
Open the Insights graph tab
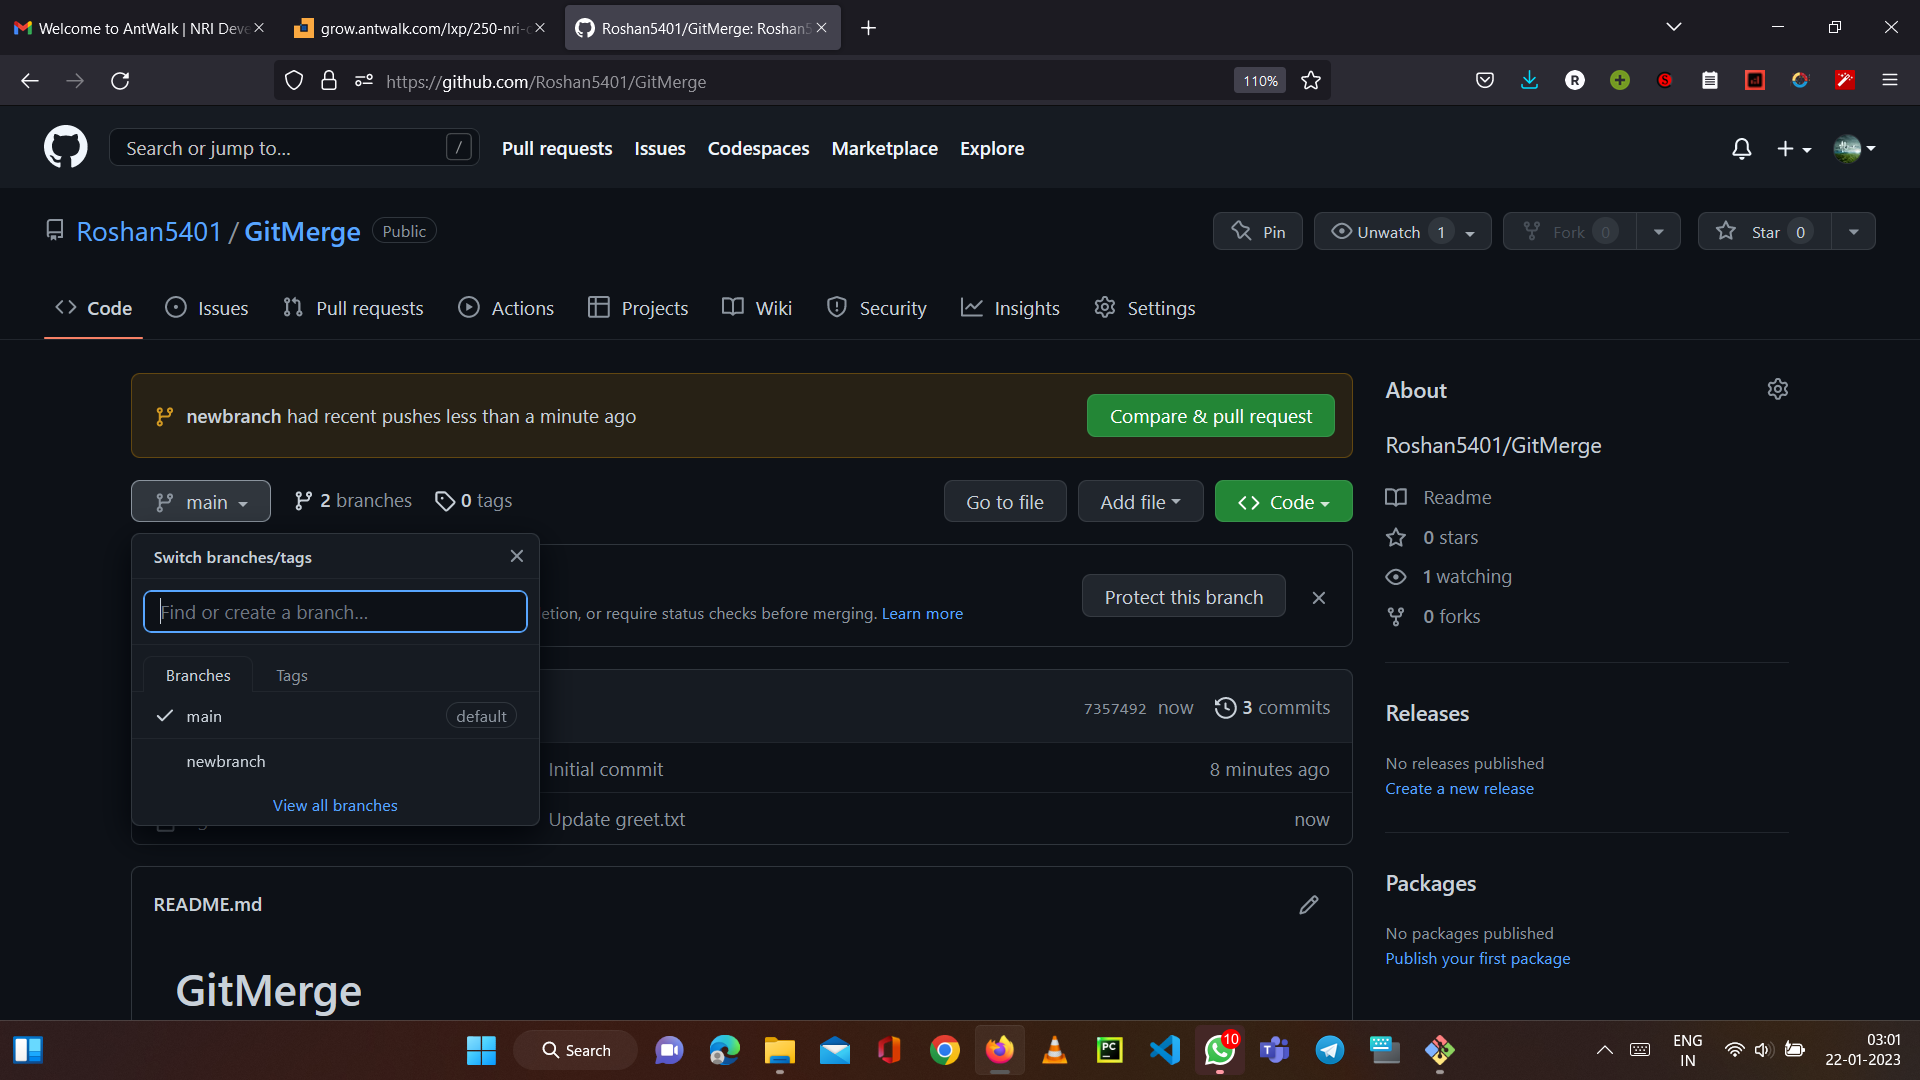(x=970, y=307)
